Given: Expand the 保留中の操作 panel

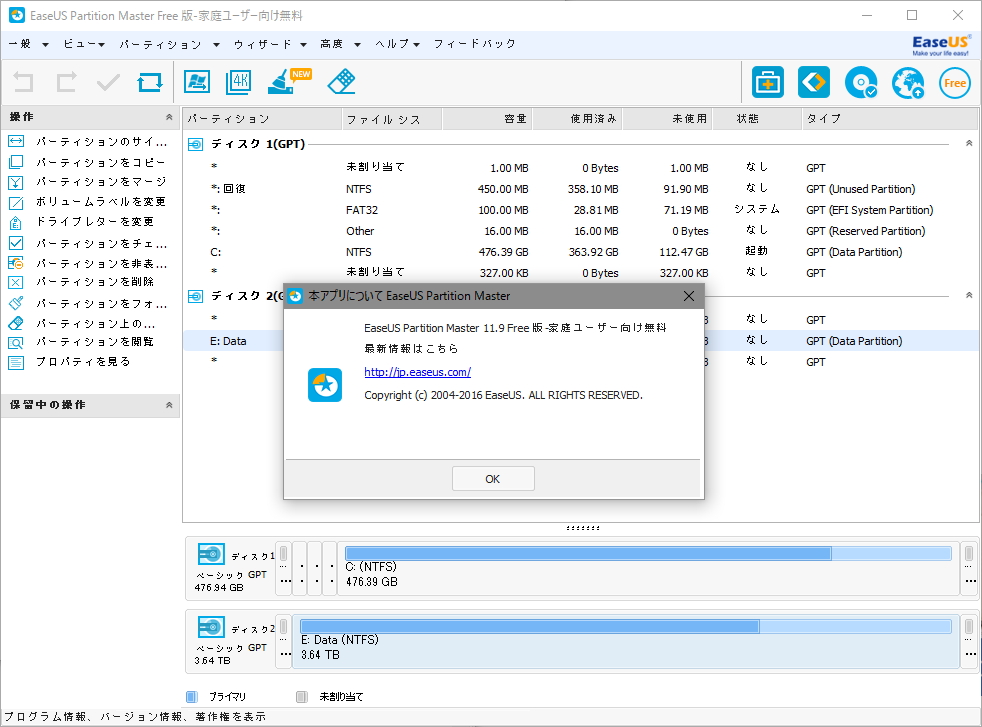Looking at the screenshot, I should (x=169, y=405).
